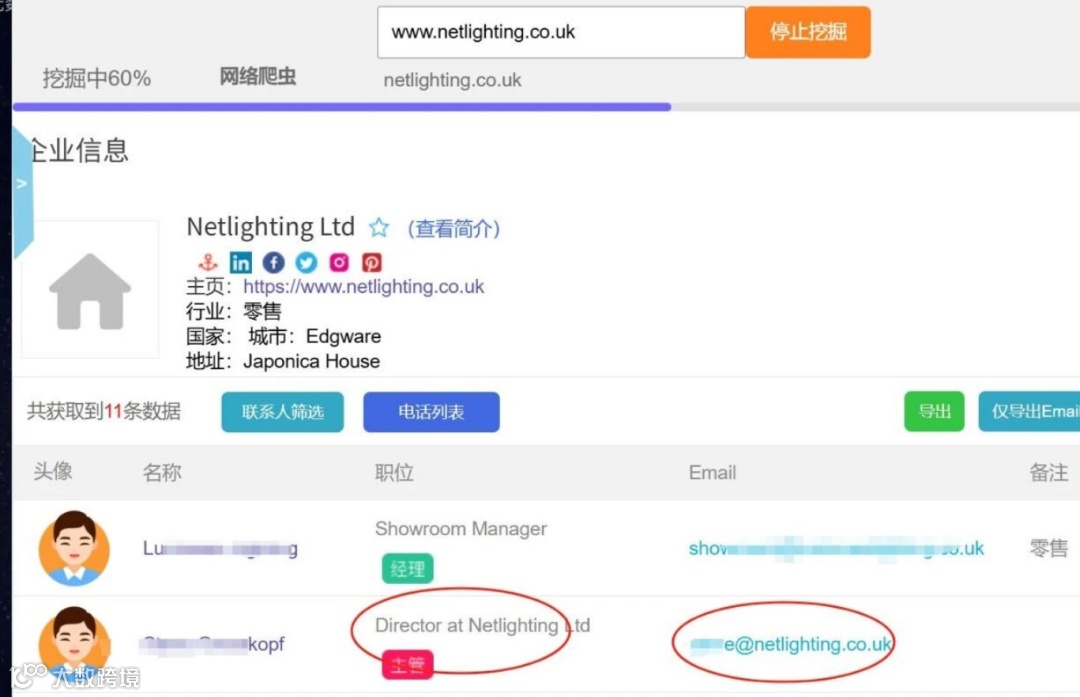Click the 行业 零售 industry line
The image size is (1080, 697).
[x=233, y=311]
